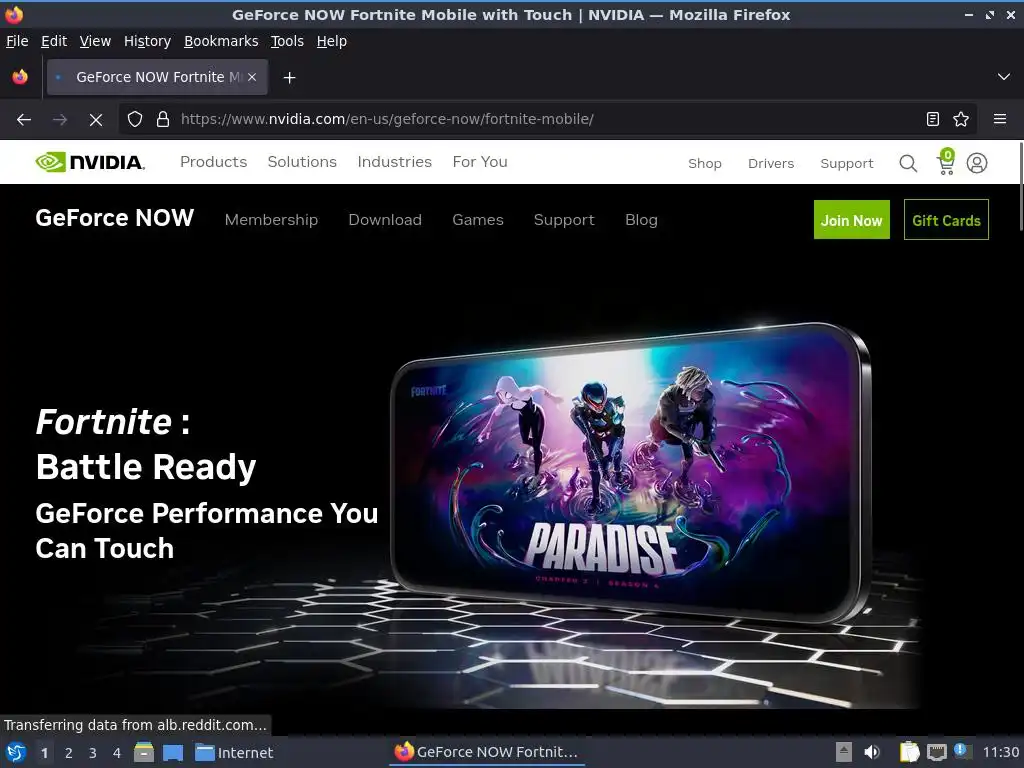Open the user account profile icon
1024x768 pixels.
[977, 163]
